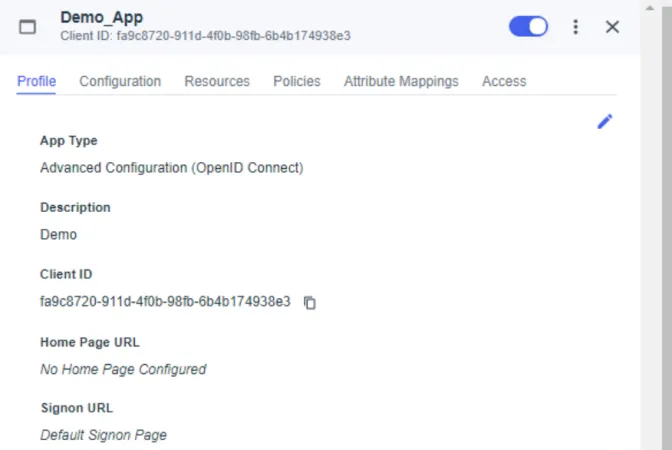
Task: Click the application window icon beside Demo_App
Action: (27, 27)
